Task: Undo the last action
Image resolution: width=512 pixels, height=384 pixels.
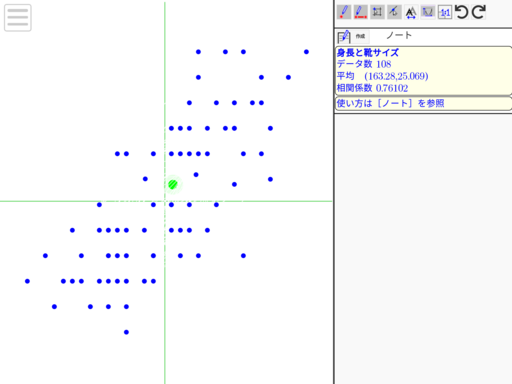Action: [x=462, y=12]
